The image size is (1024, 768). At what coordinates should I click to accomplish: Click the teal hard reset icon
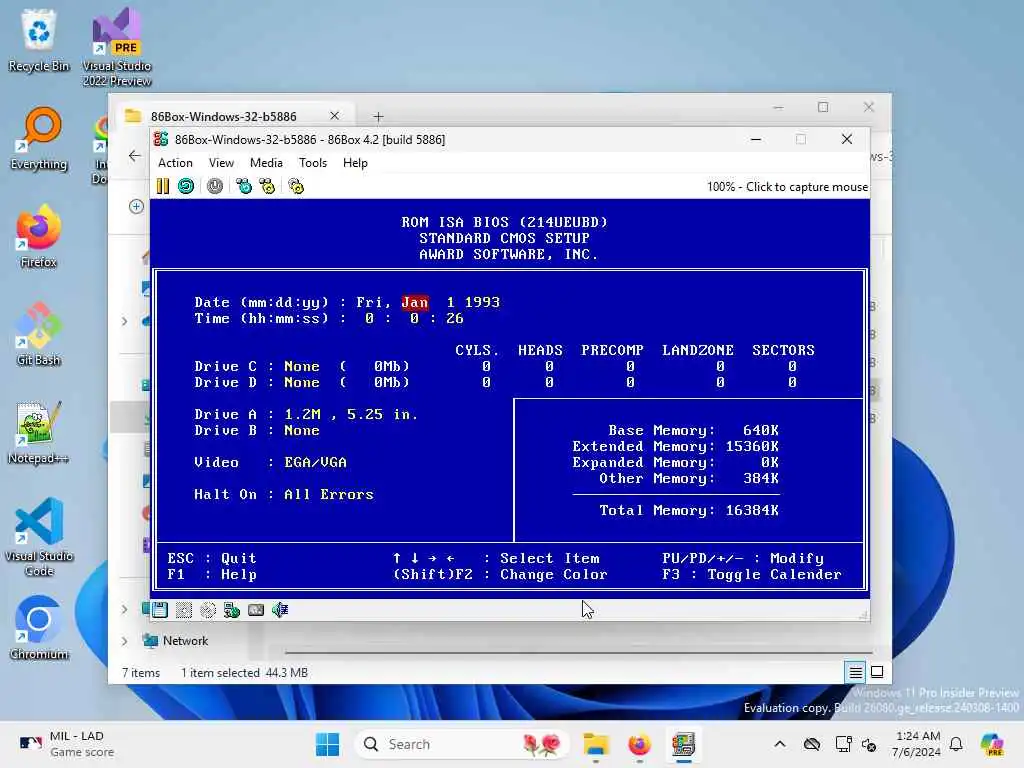click(186, 186)
